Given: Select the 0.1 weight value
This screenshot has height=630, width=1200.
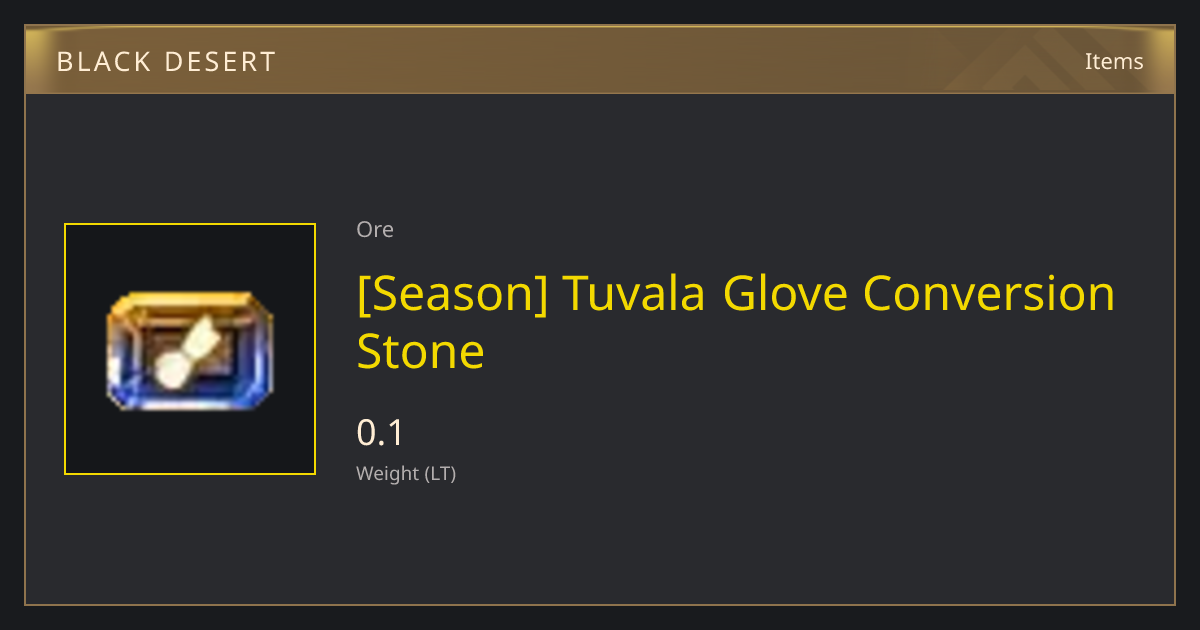Looking at the screenshot, I should [x=380, y=433].
